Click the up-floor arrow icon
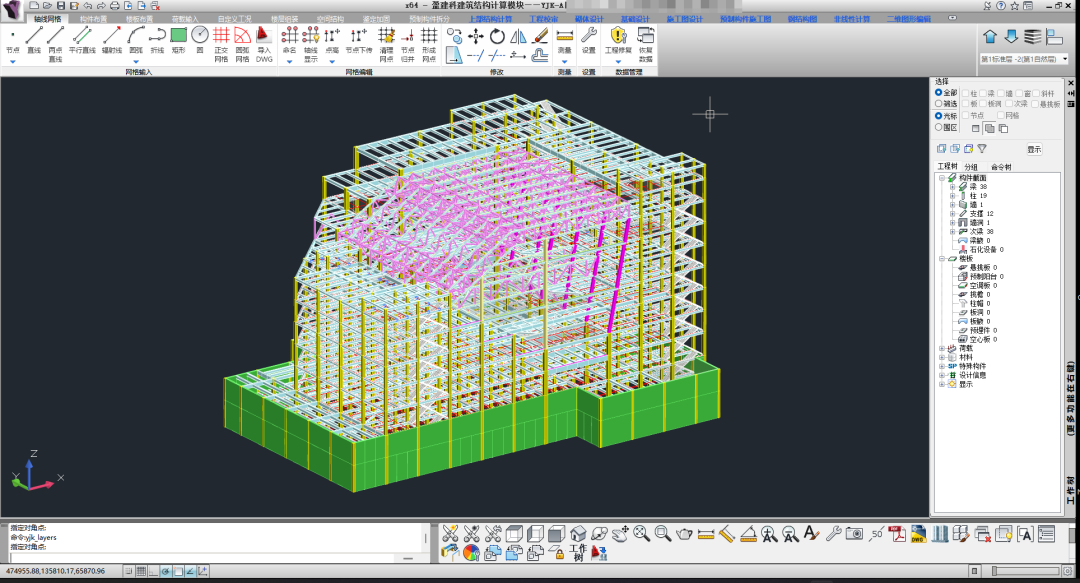Viewport: 1080px width, 583px height. click(990, 37)
